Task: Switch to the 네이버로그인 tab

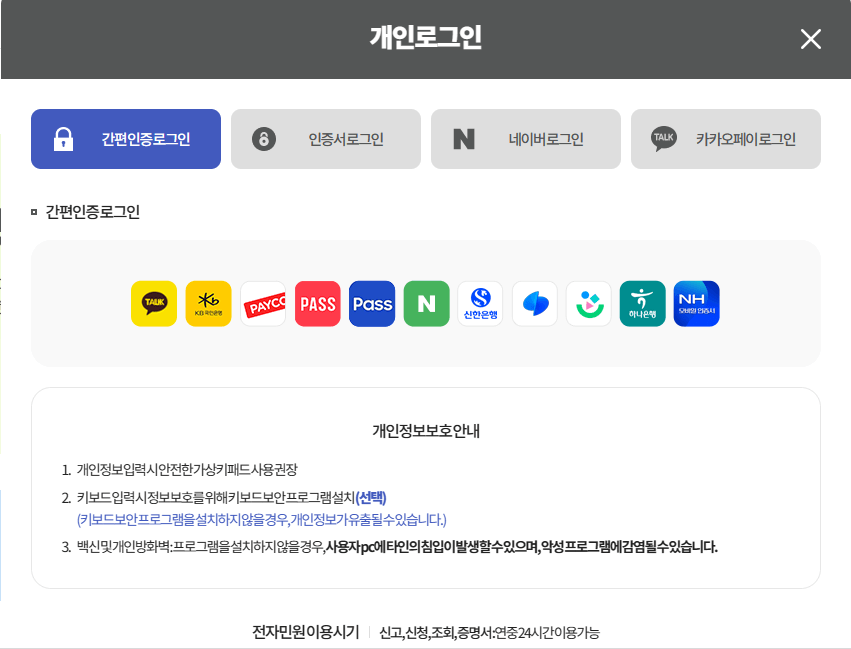Action: coord(526,139)
